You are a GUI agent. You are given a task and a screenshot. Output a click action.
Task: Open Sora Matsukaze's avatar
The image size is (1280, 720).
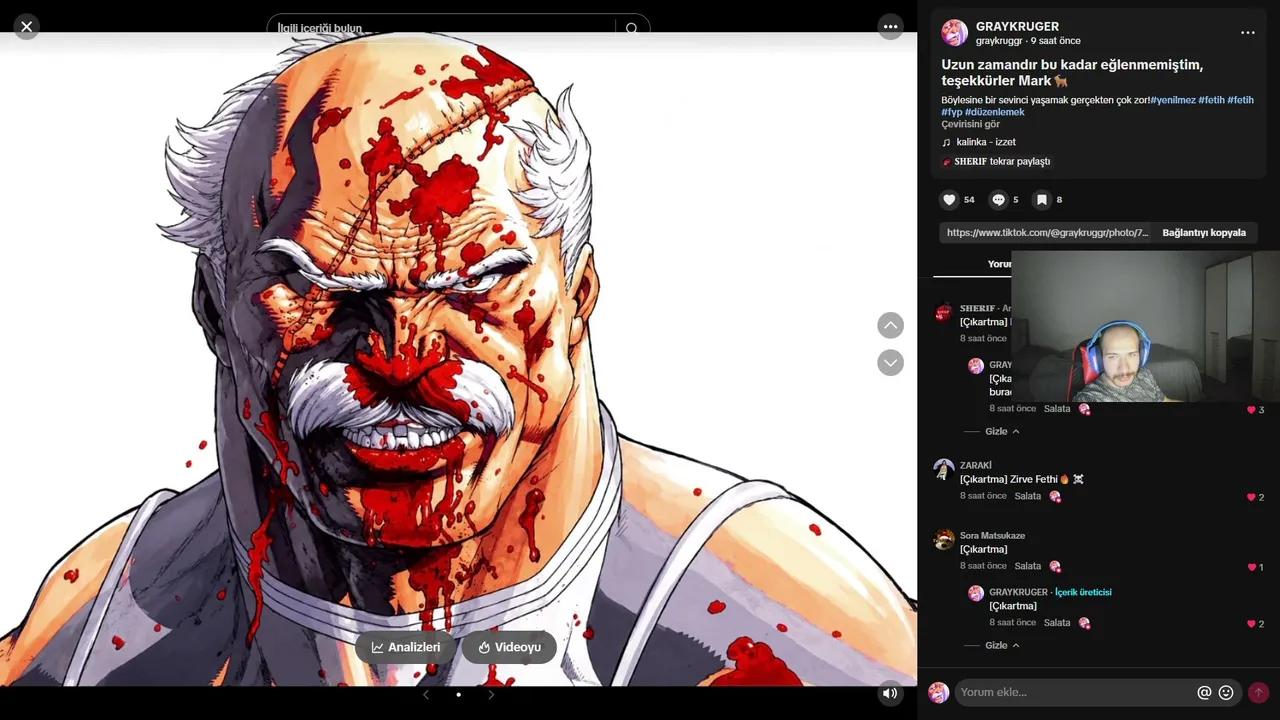(x=943, y=540)
